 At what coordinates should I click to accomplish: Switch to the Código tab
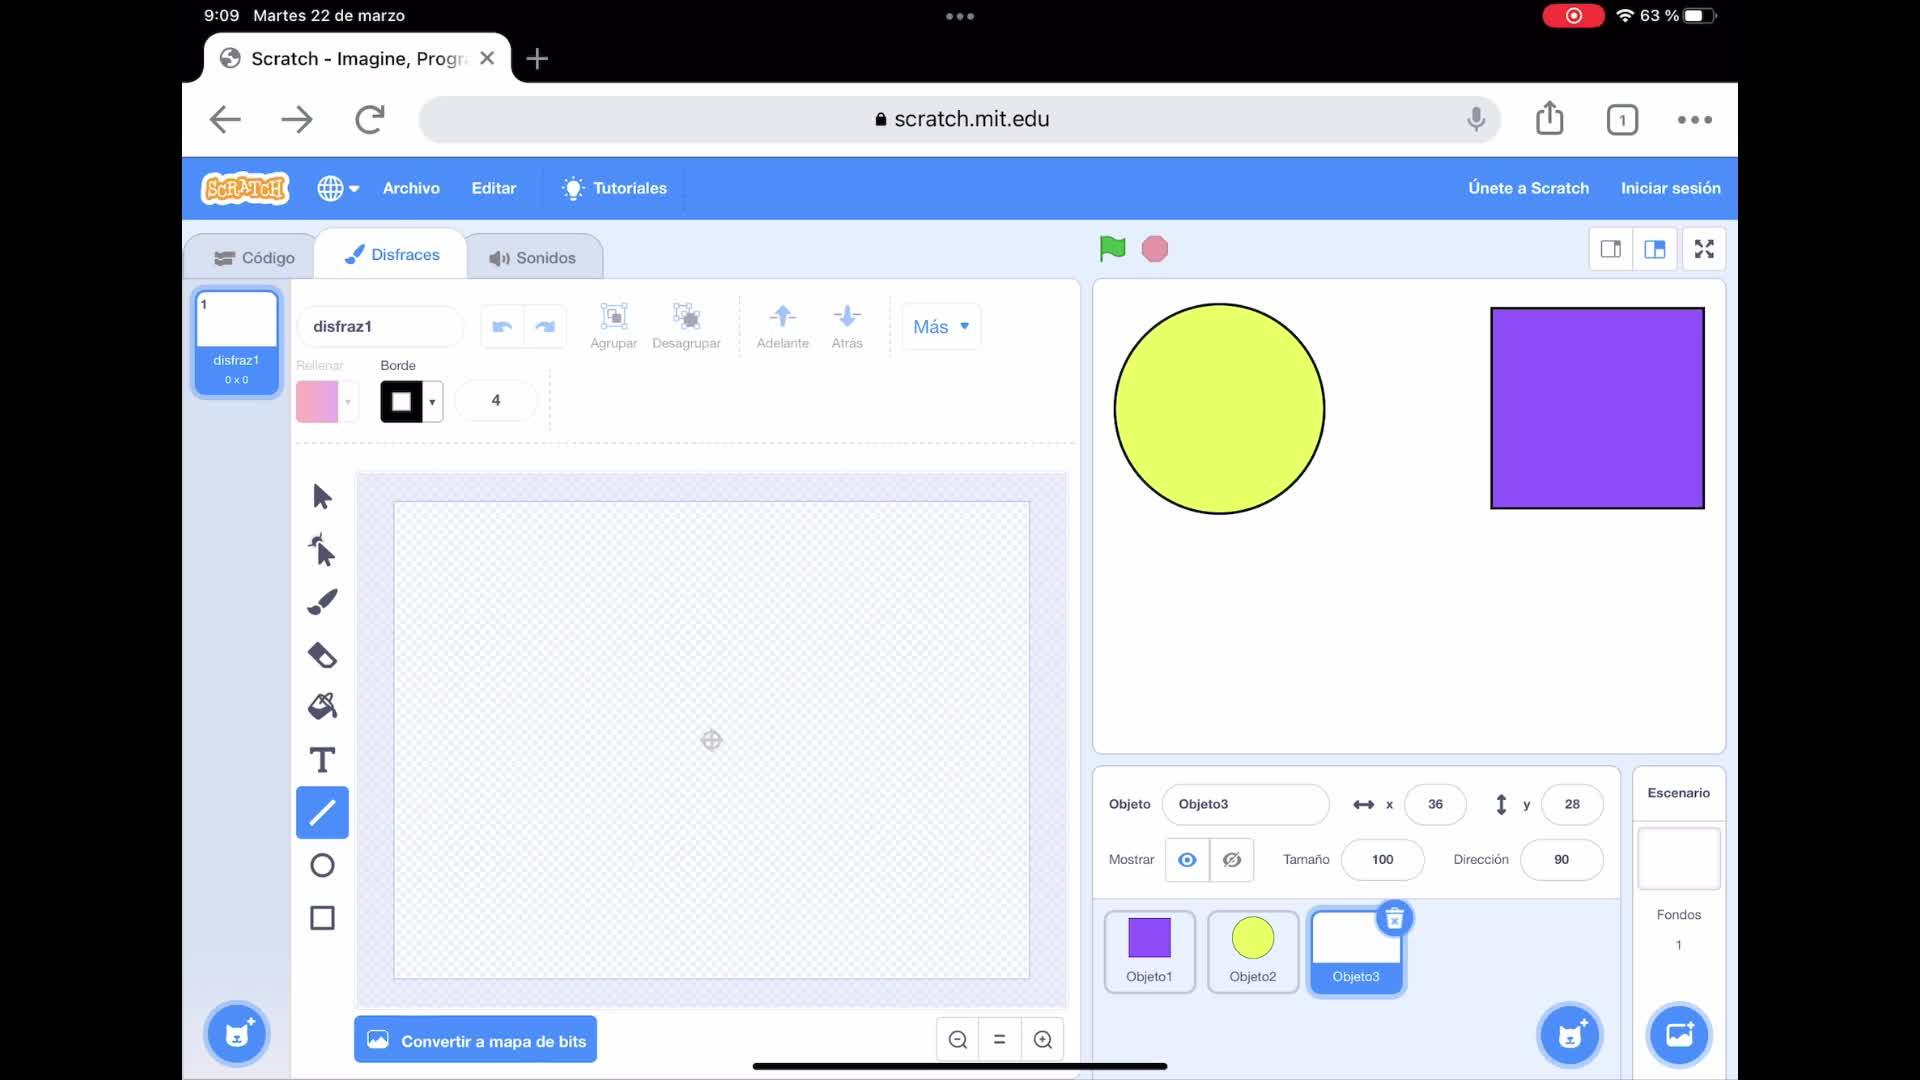[254, 258]
